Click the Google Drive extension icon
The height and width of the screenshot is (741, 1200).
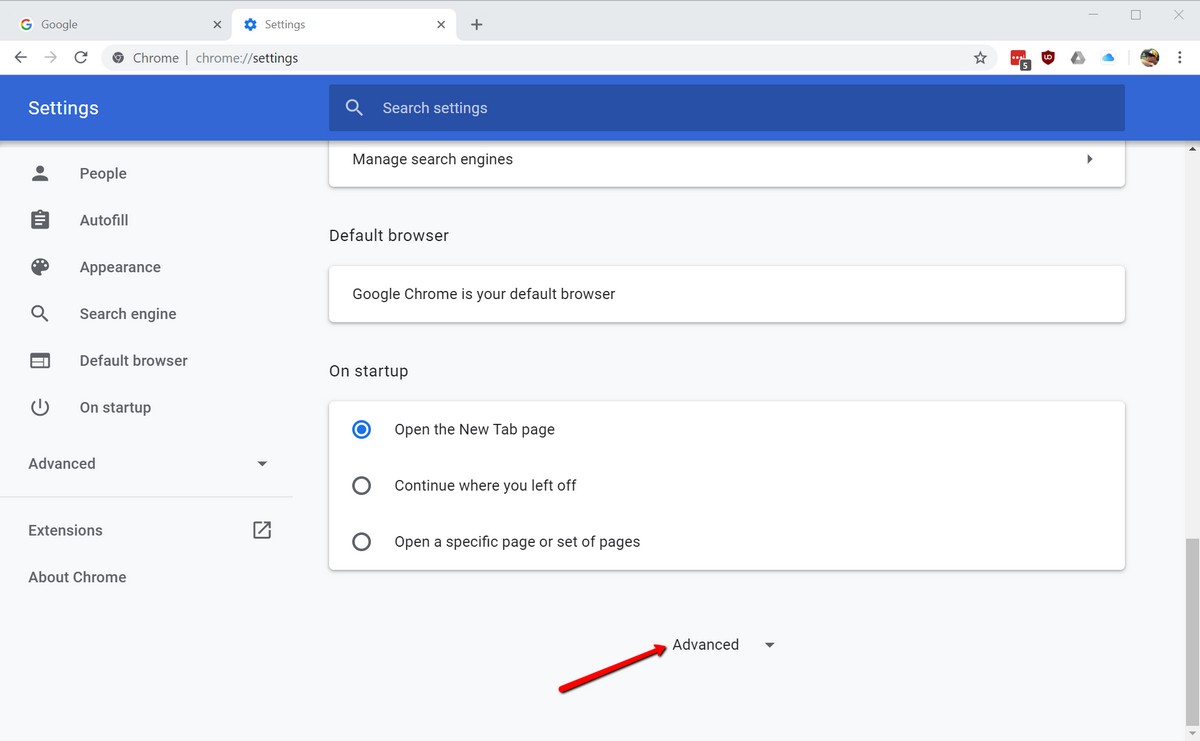[1078, 58]
